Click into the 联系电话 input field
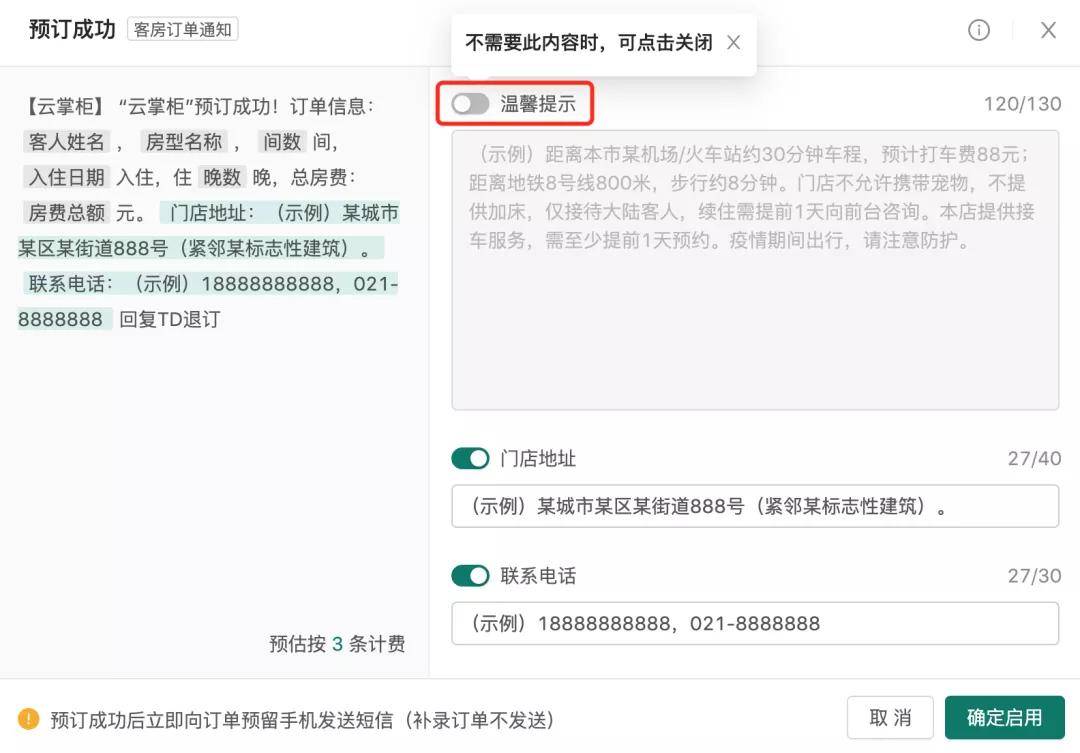Viewport: 1080px width, 753px height. point(755,623)
